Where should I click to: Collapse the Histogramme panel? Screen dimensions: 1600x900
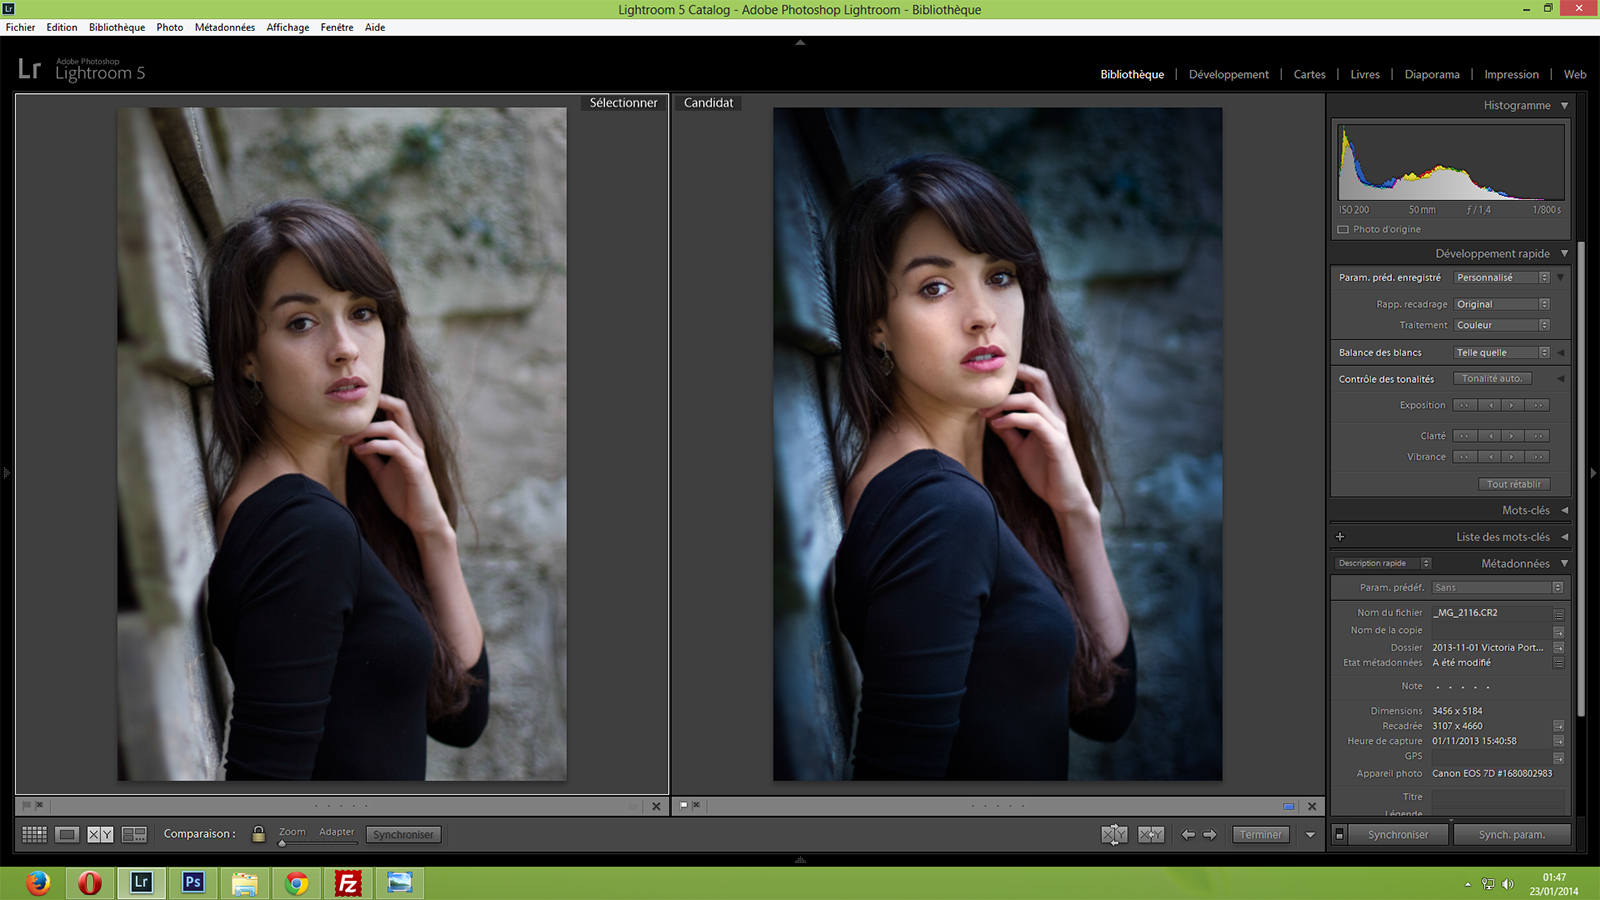(1565, 105)
